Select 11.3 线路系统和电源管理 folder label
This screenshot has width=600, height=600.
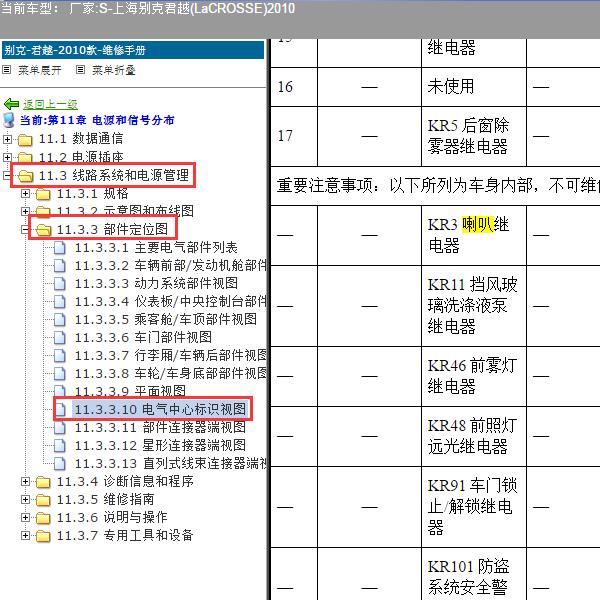114,175
